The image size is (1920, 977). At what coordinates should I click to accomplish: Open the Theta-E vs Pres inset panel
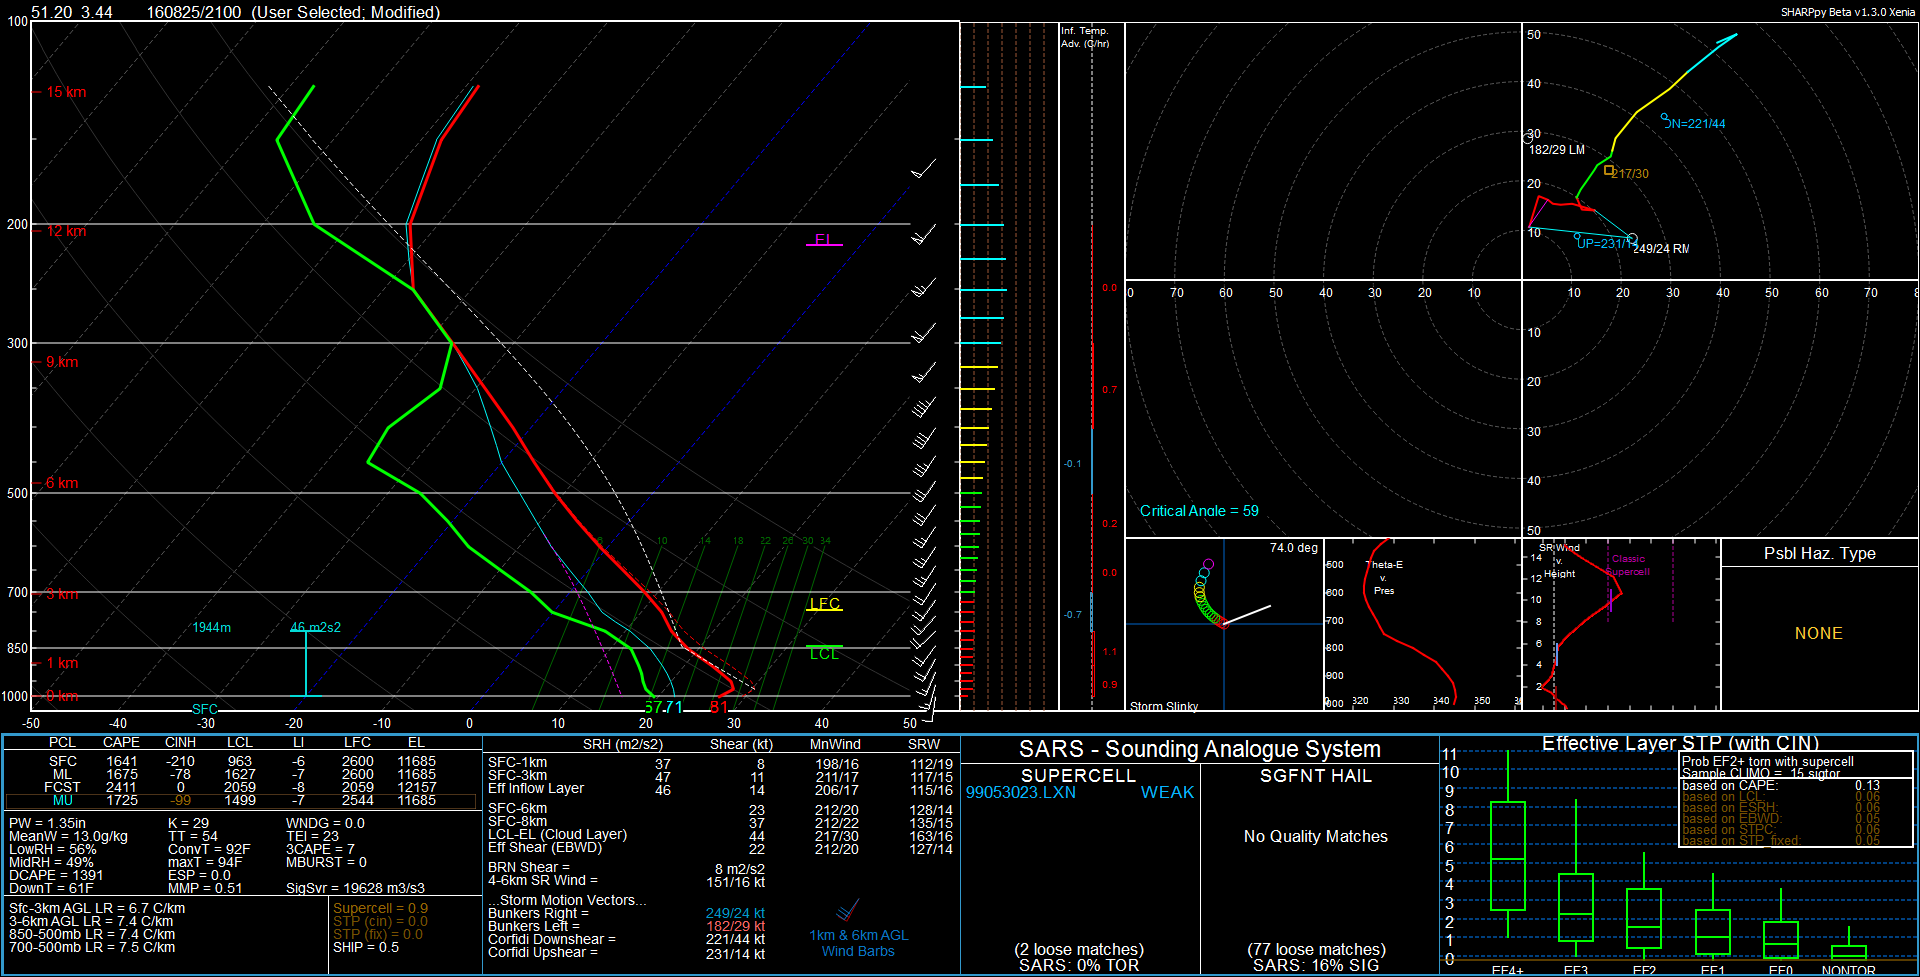[1421, 625]
